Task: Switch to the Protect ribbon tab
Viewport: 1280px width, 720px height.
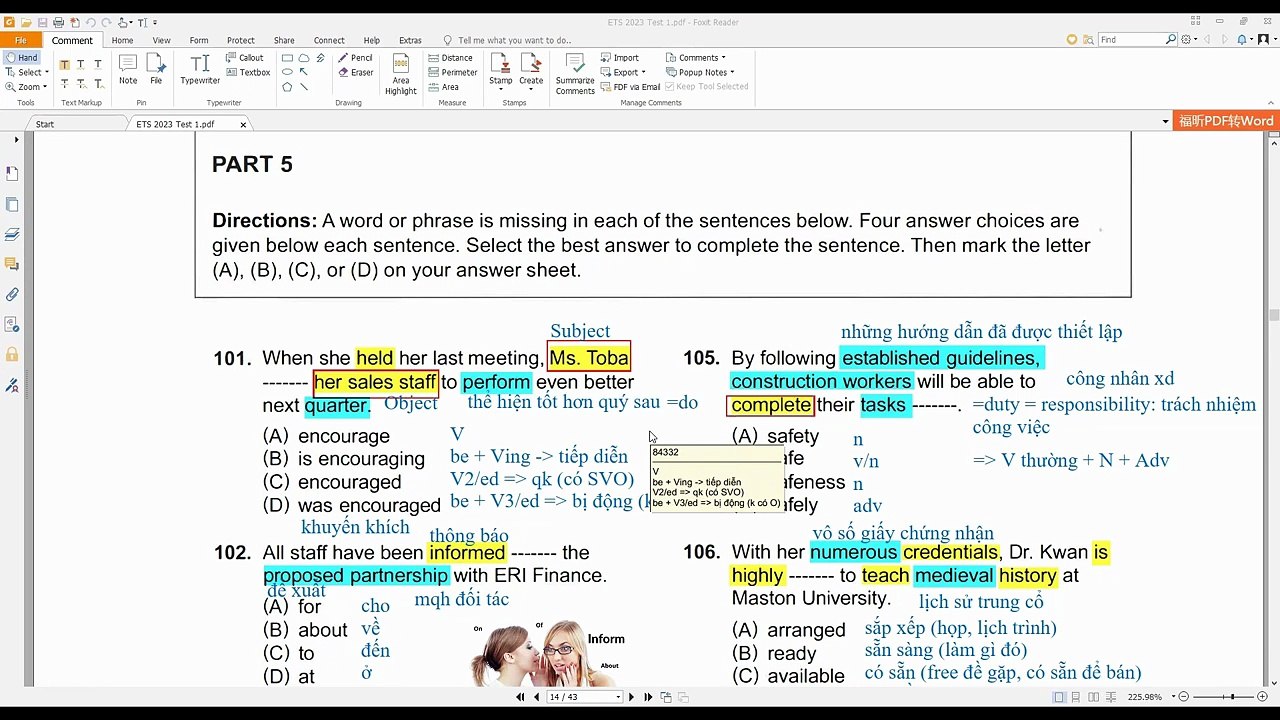Action: pos(241,40)
